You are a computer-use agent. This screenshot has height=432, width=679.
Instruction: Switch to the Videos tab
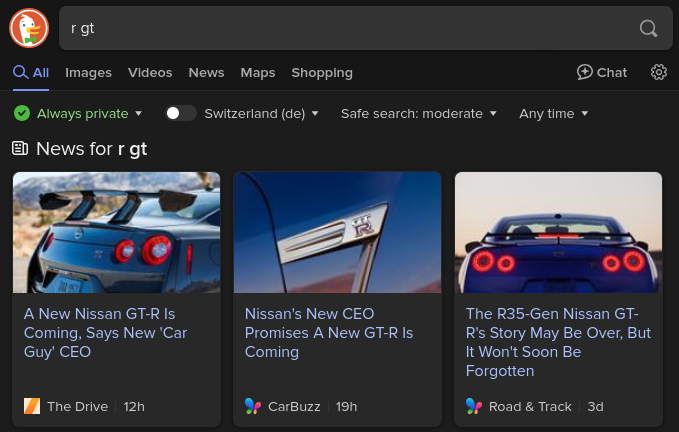(150, 72)
